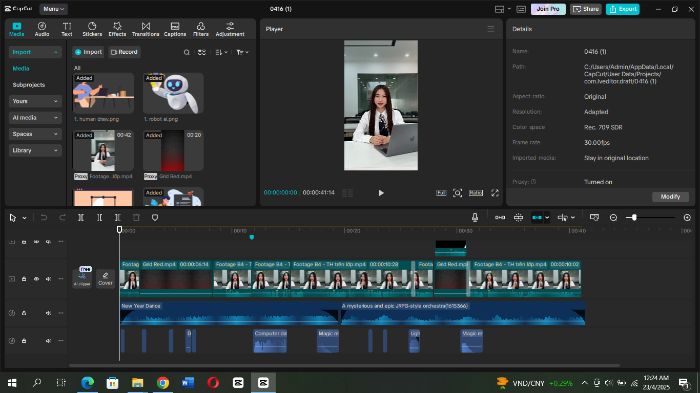Delete left of playhead tool
The height and width of the screenshot is (393, 700).
coord(100,217)
